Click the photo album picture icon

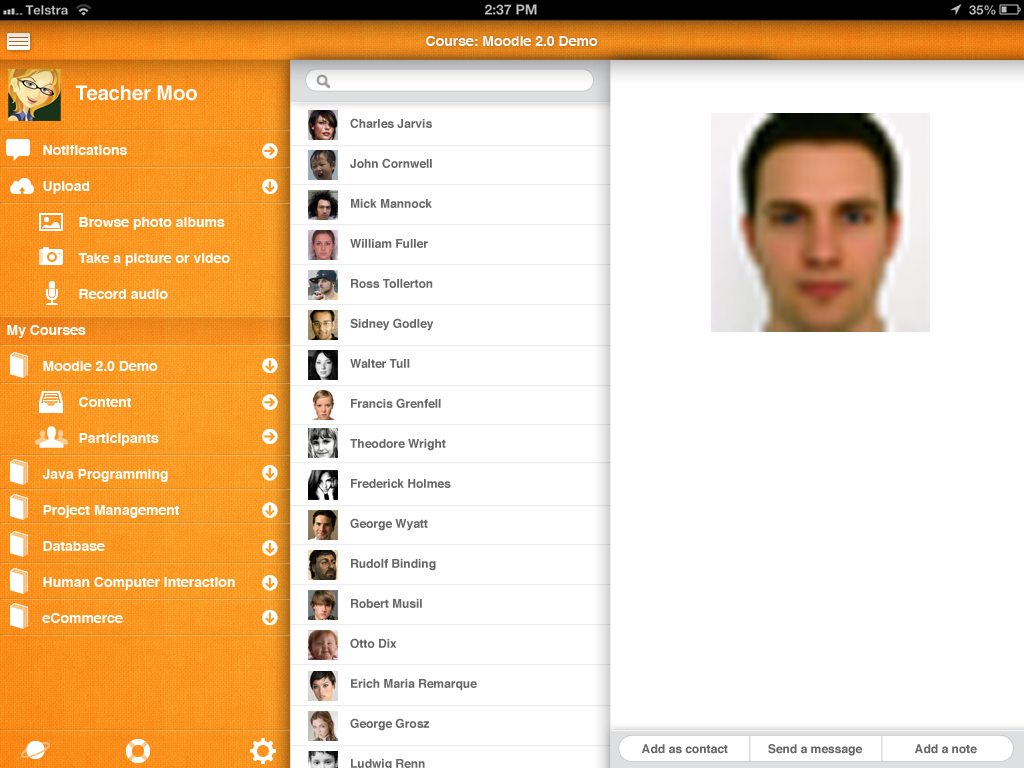tap(51, 222)
